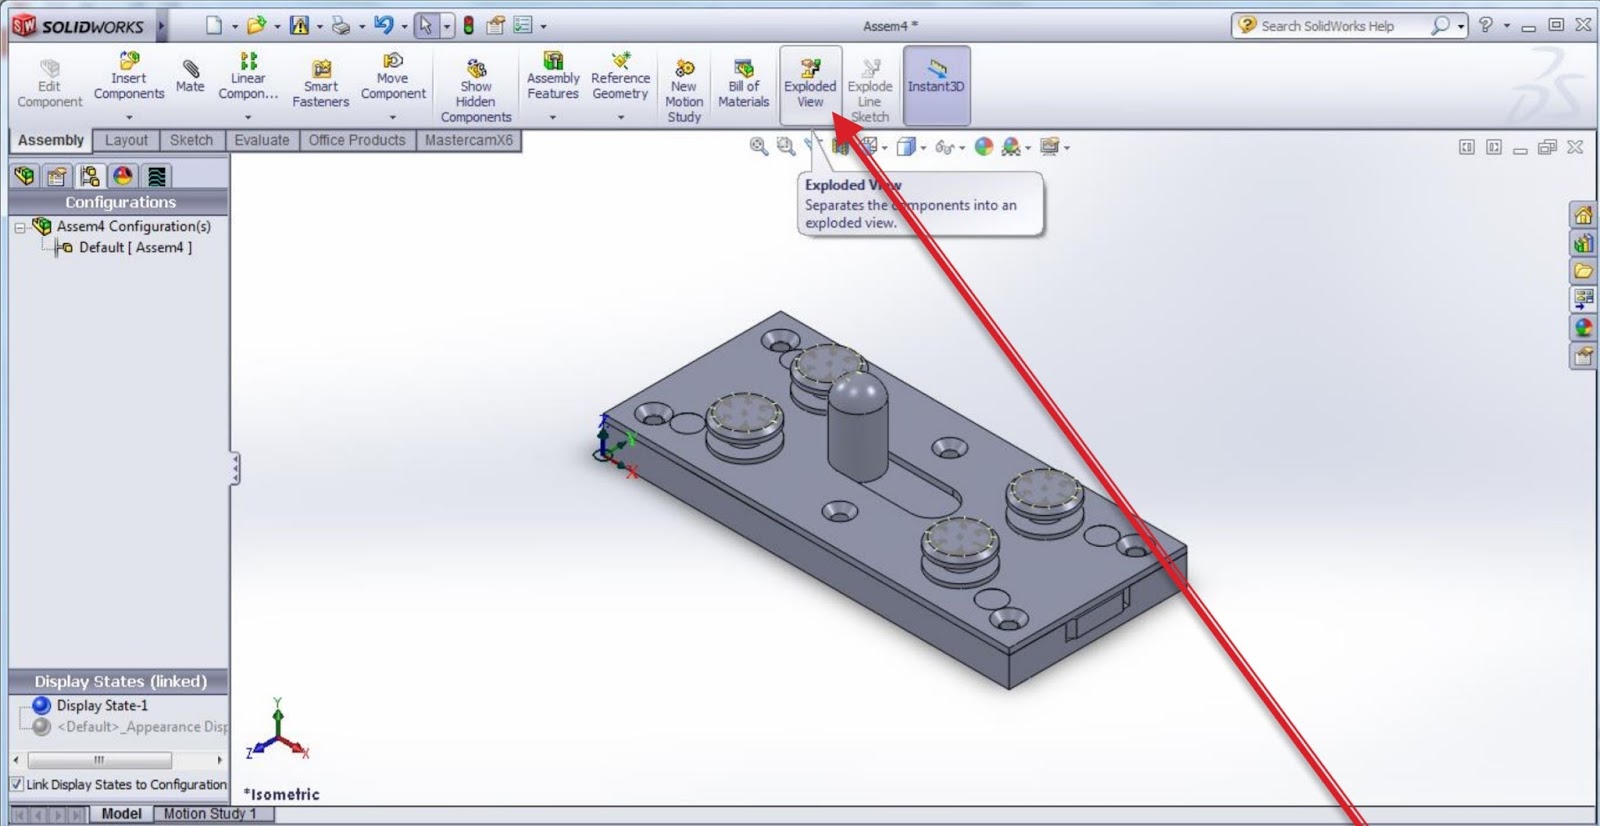
Task: Click the left panel collapse handle
Action: (x=235, y=468)
